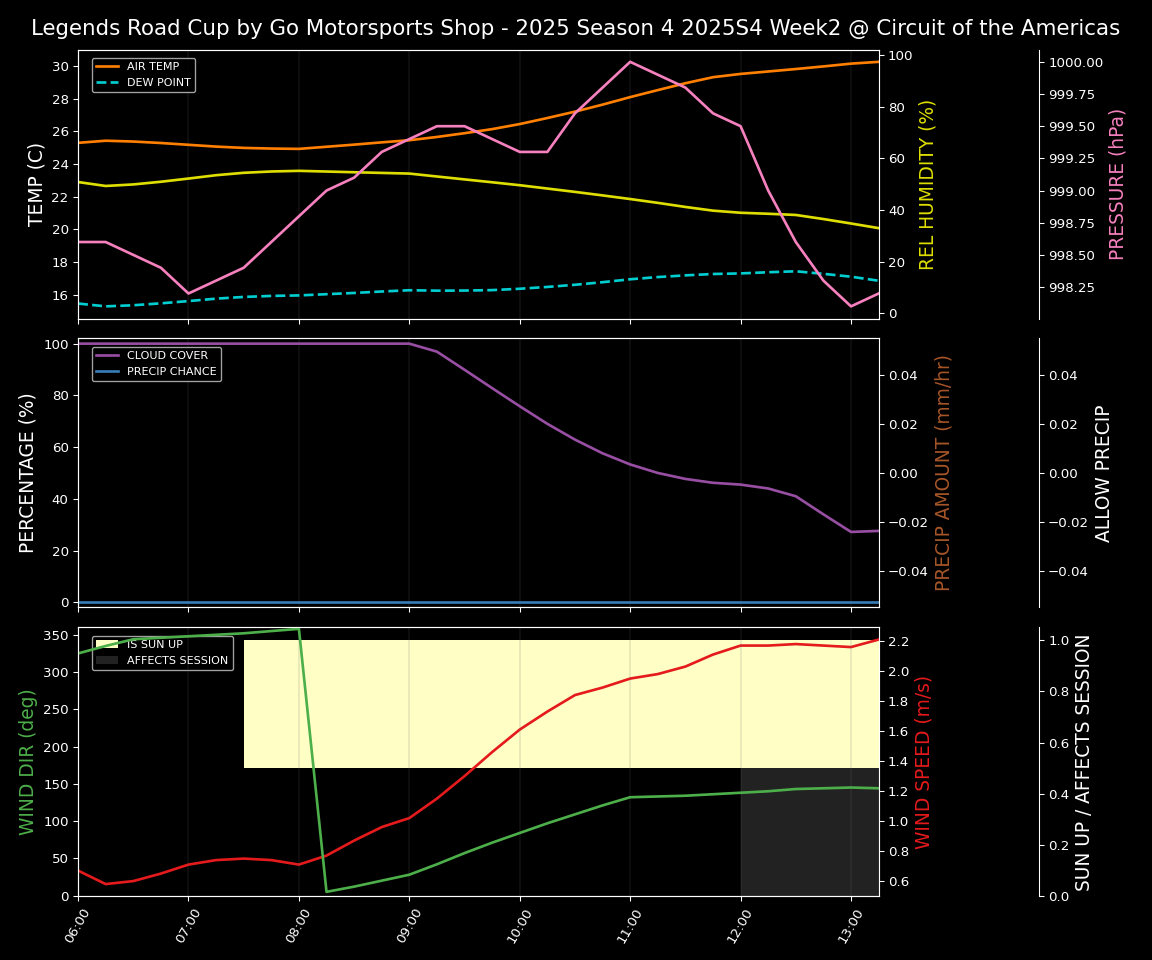Click the TEMP (C) axis label
Image resolution: width=1152 pixels, height=960 pixels.
point(36,185)
